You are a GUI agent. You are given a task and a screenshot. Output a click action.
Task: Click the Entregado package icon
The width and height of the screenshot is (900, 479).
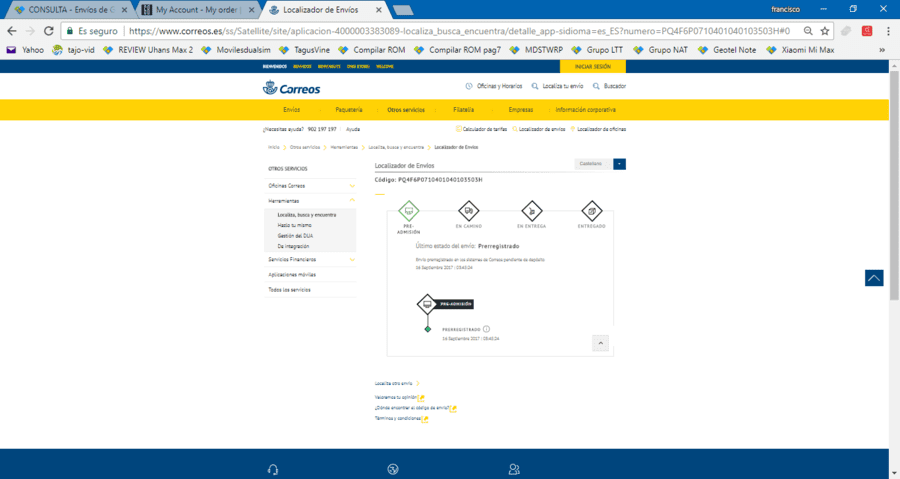(591, 211)
